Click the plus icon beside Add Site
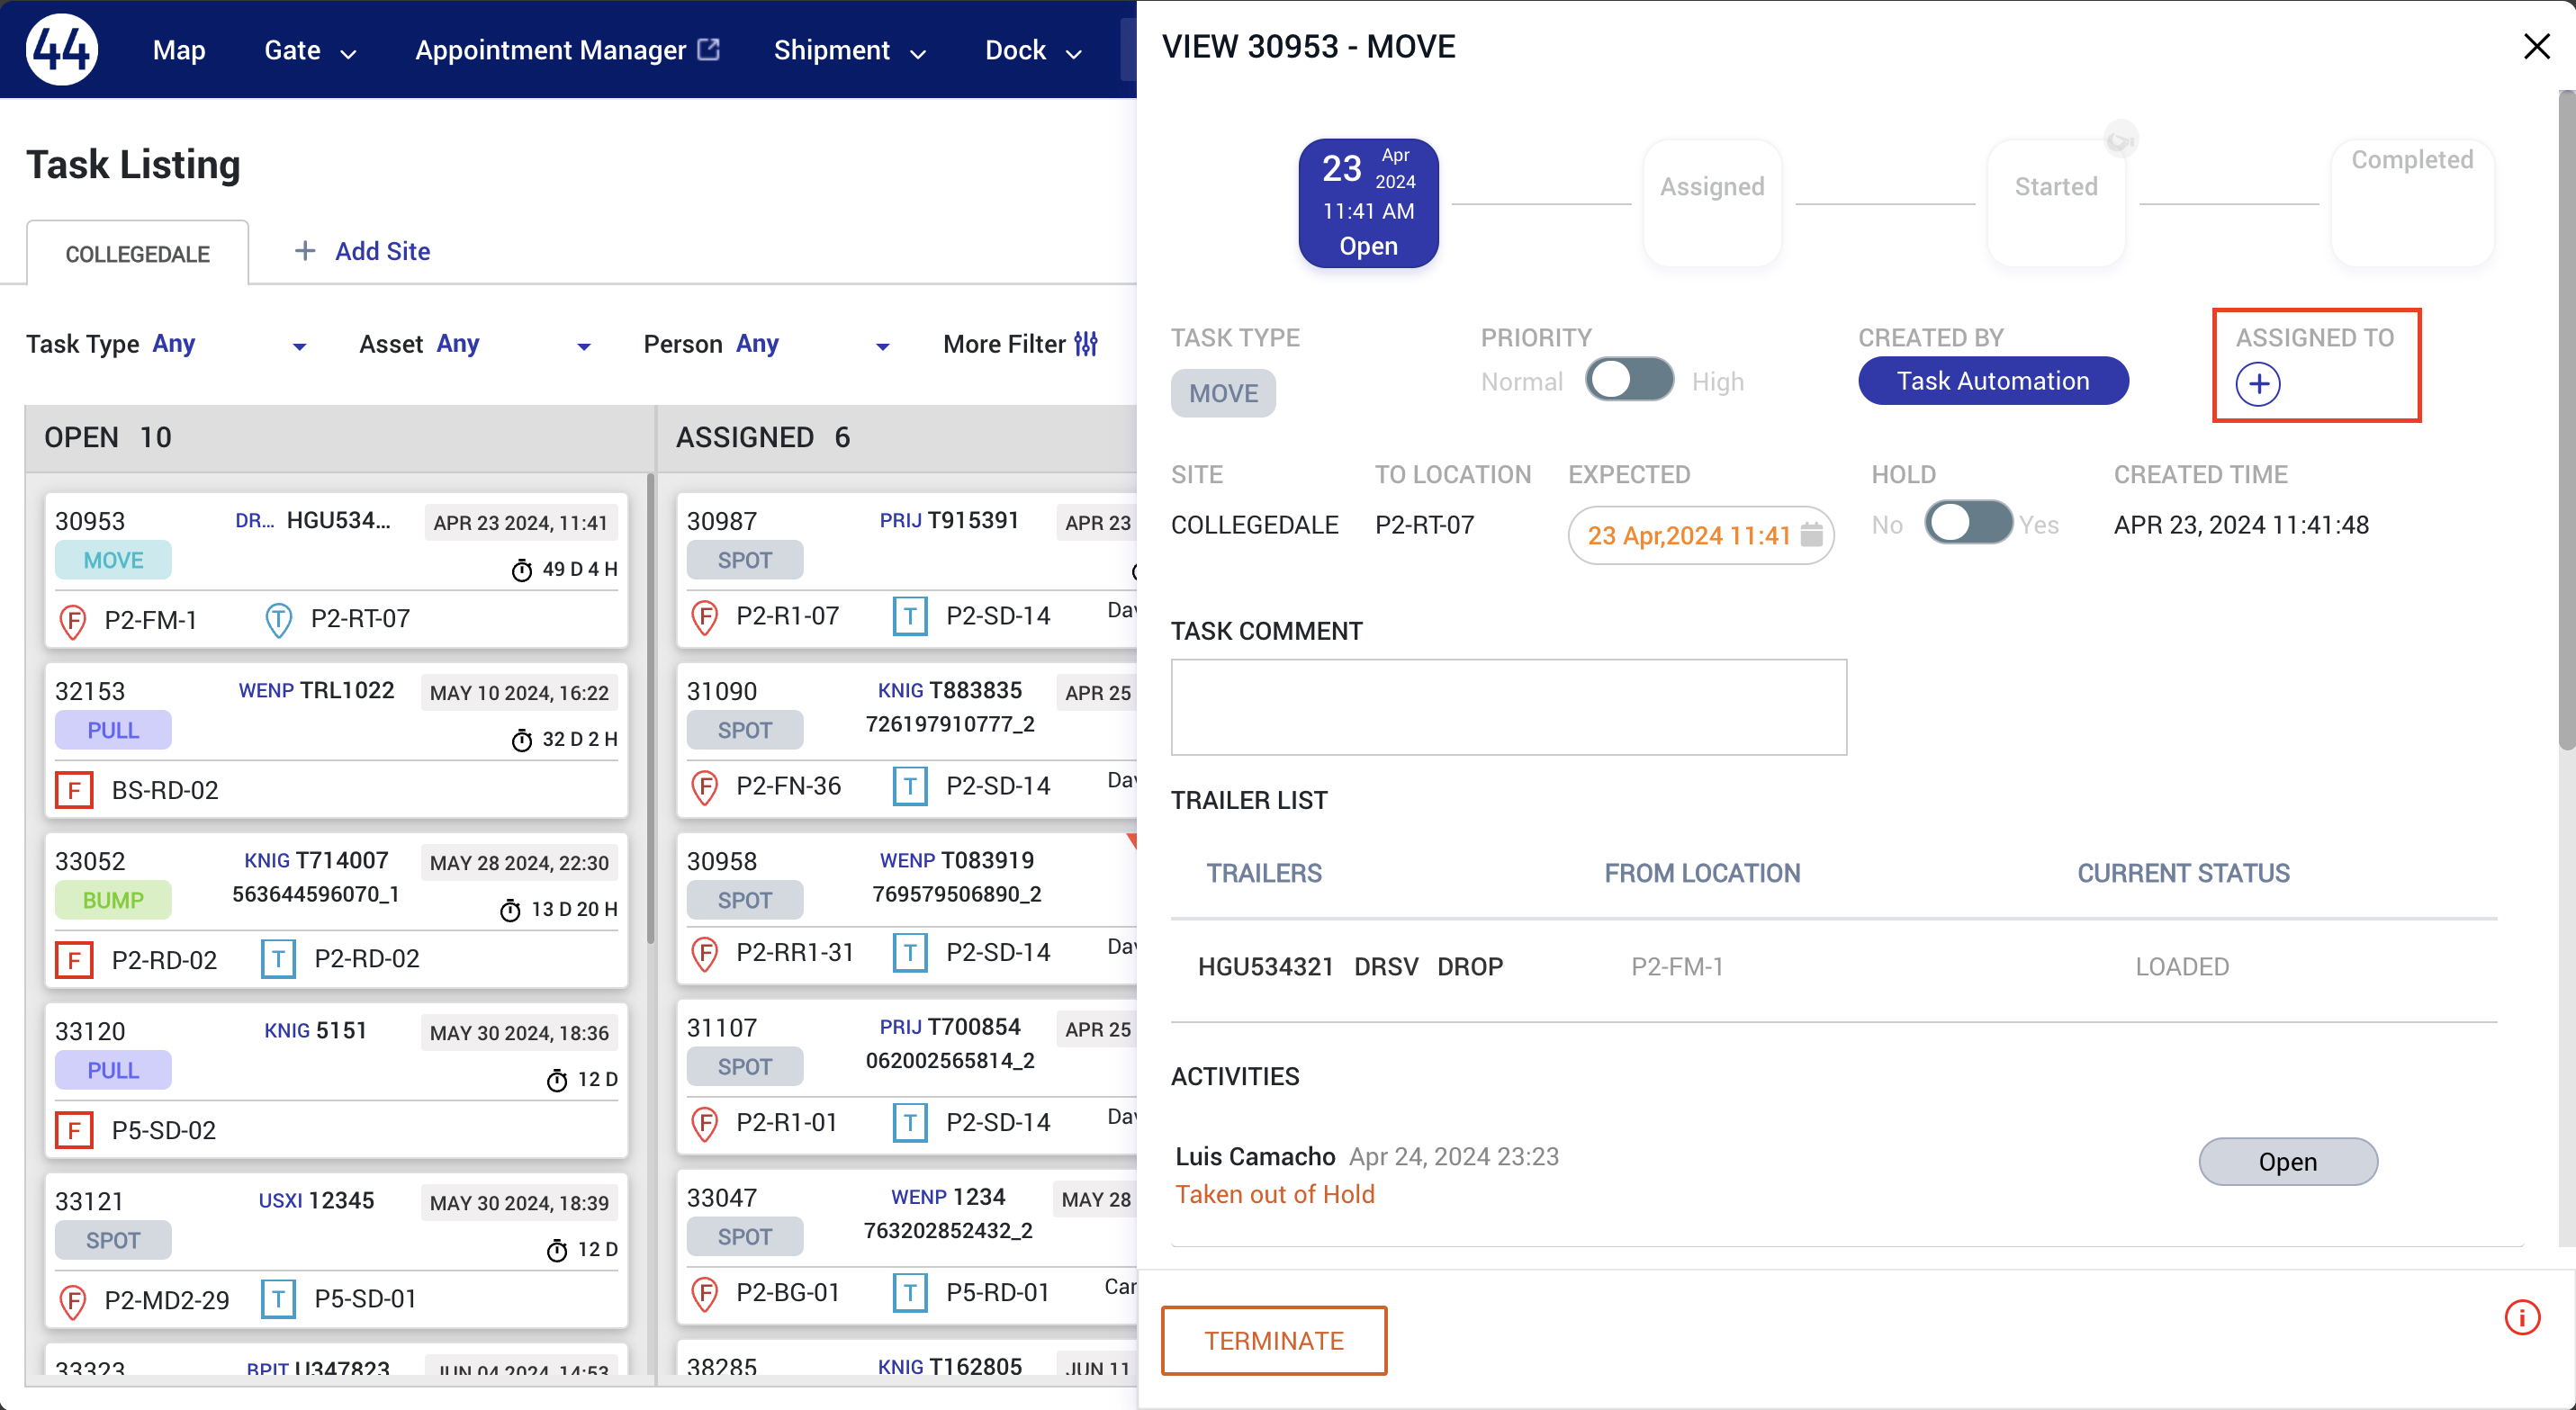The image size is (2576, 1410). click(x=305, y=251)
